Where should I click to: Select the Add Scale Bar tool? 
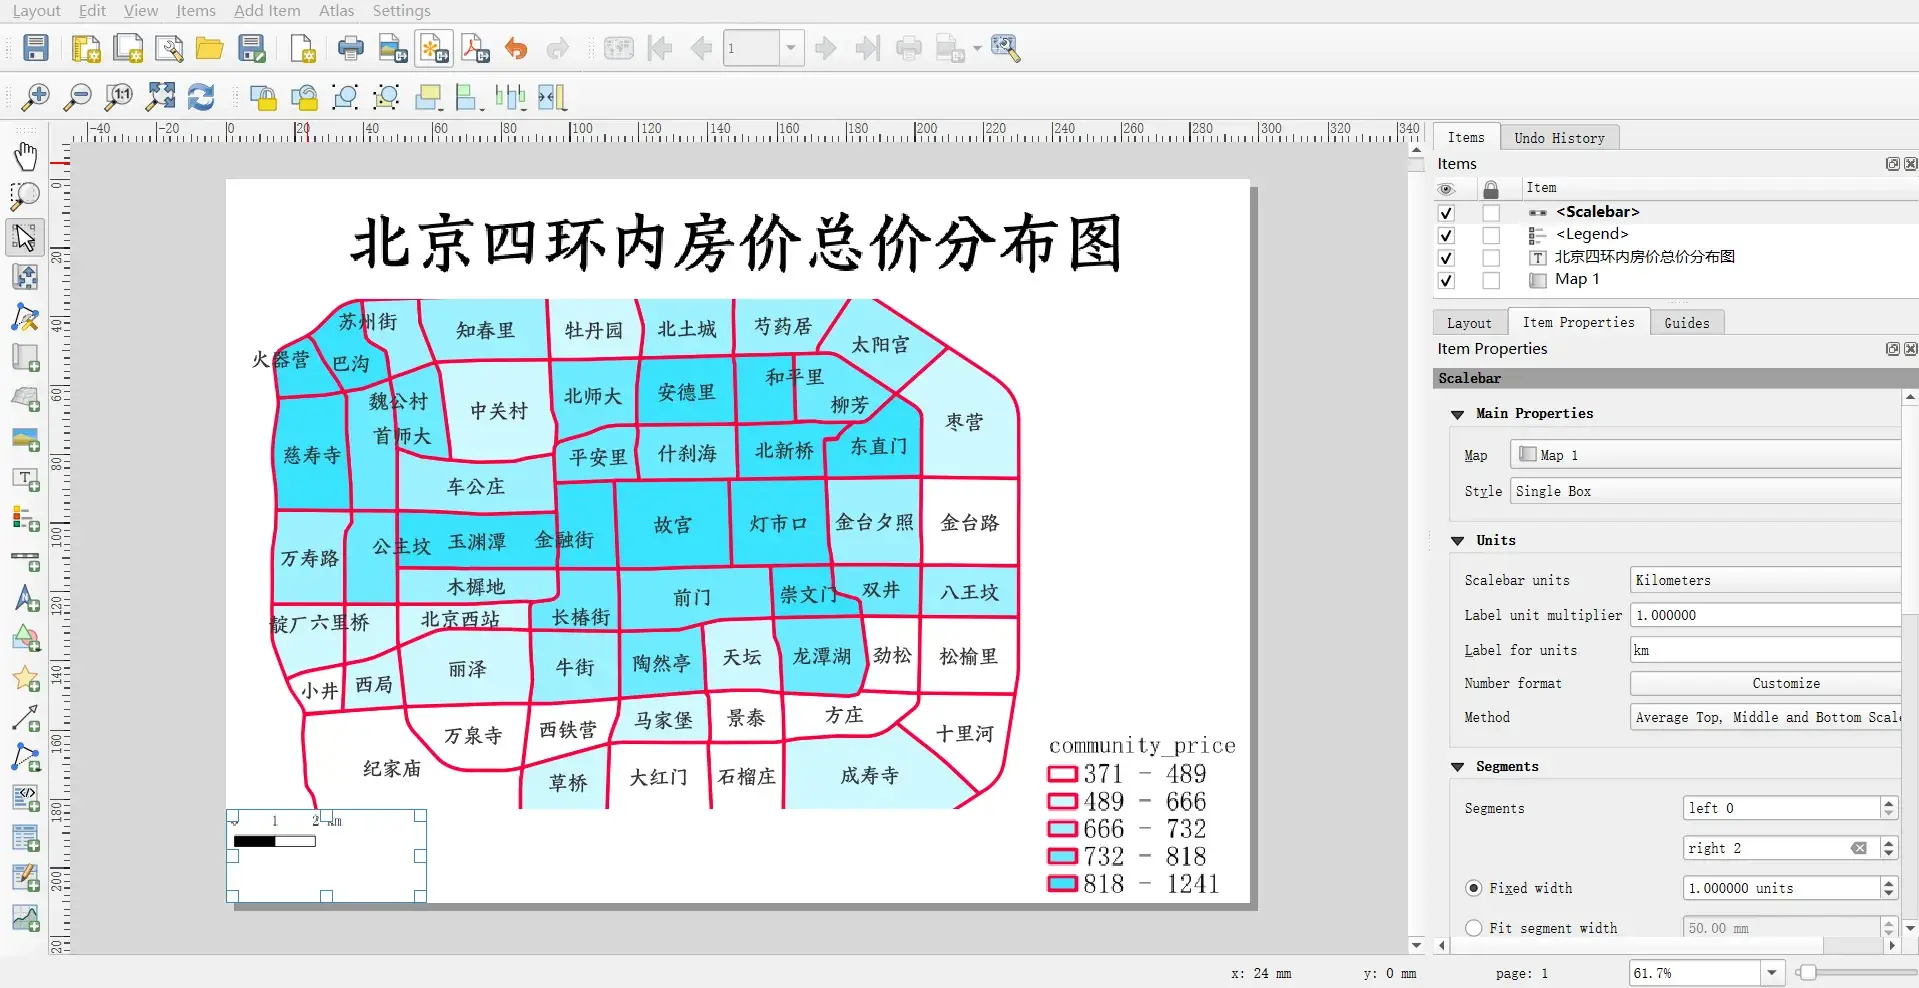tap(26, 559)
